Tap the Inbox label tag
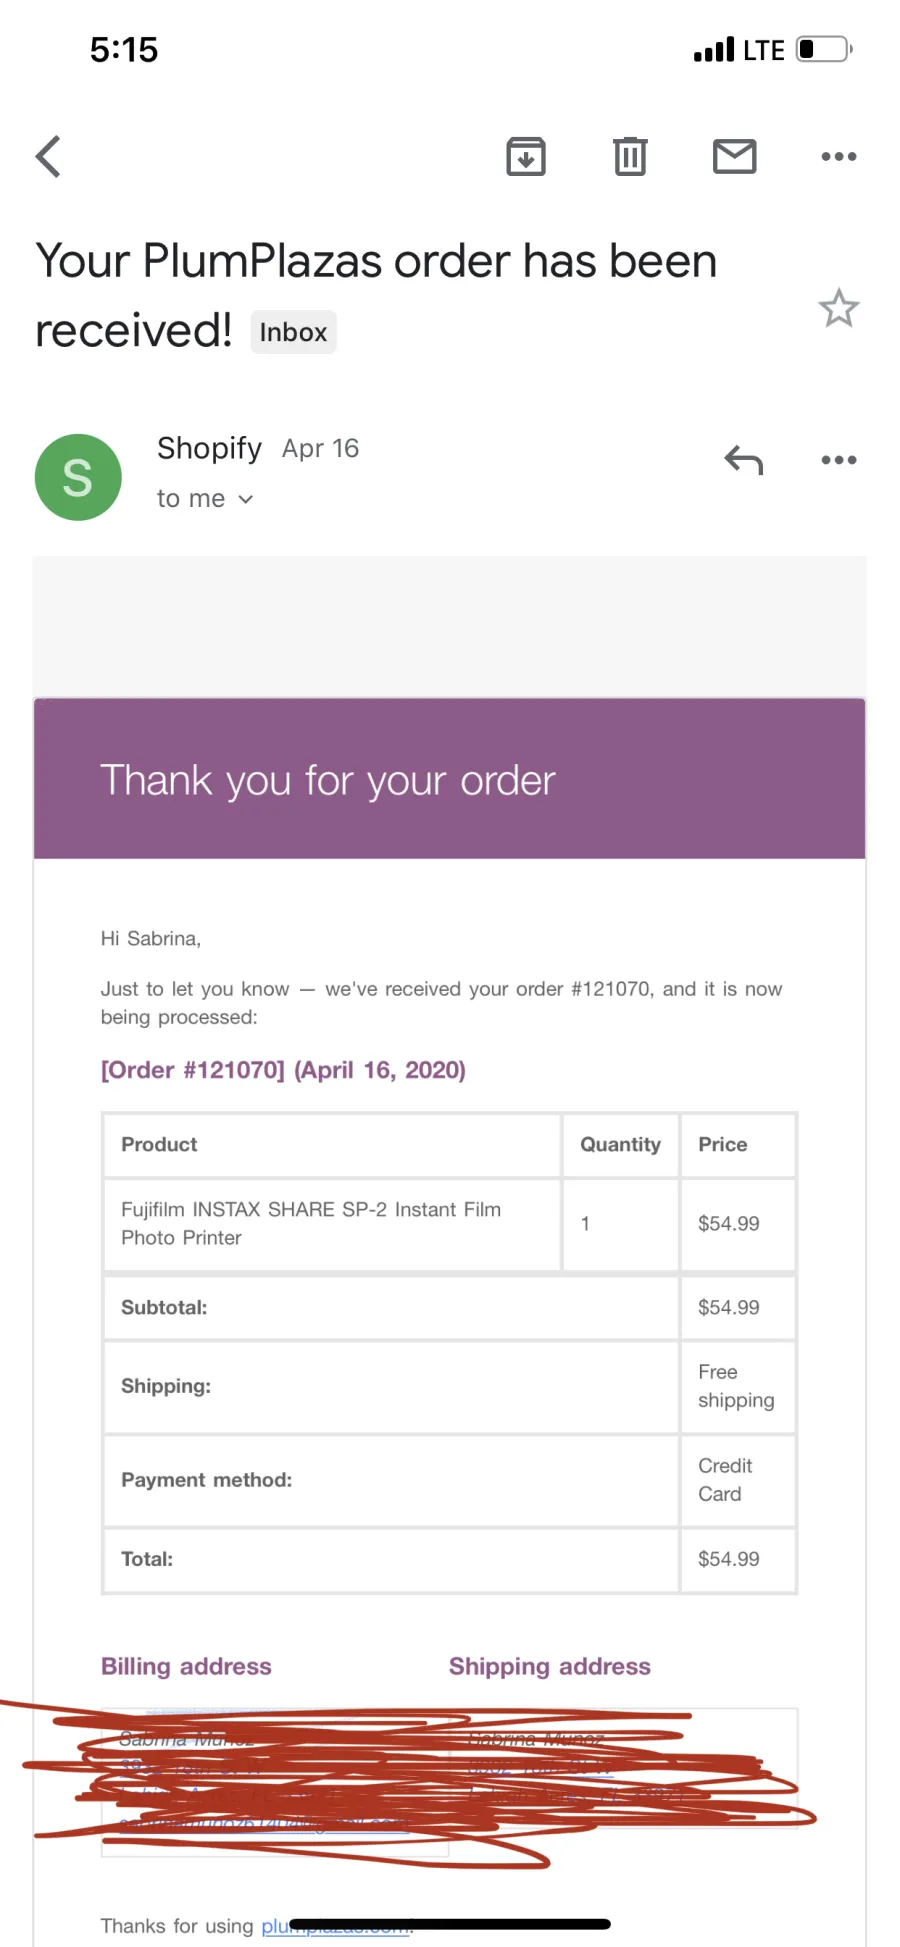This screenshot has width=900, height=1947. [x=293, y=332]
